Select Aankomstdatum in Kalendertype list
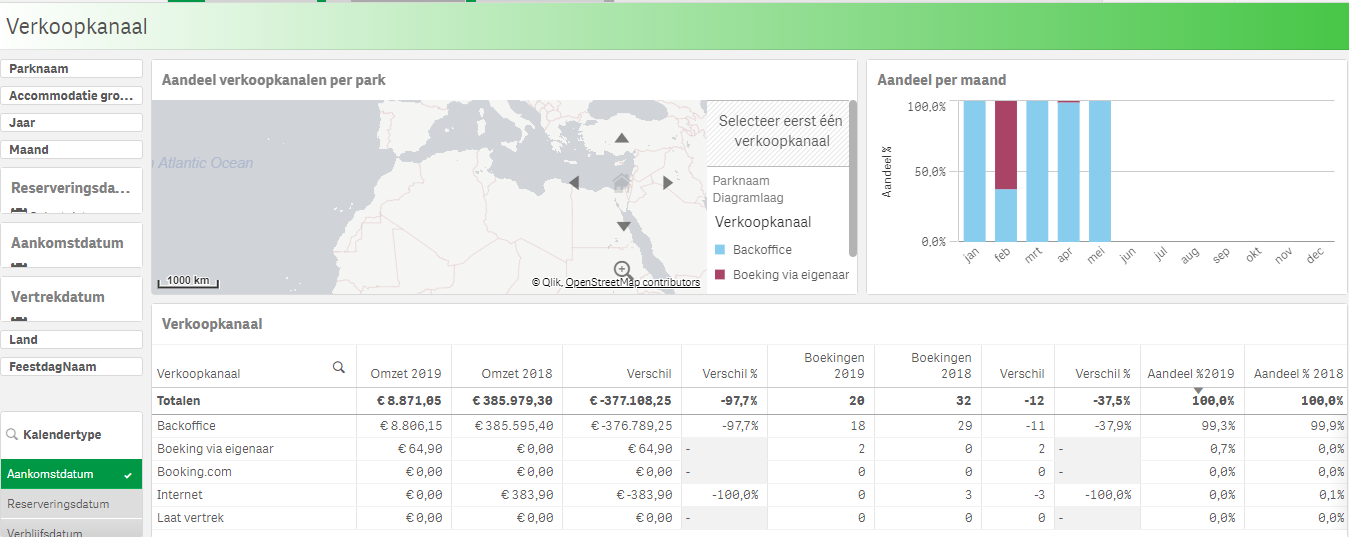The height and width of the screenshot is (537, 1349). [x=71, y=474]
